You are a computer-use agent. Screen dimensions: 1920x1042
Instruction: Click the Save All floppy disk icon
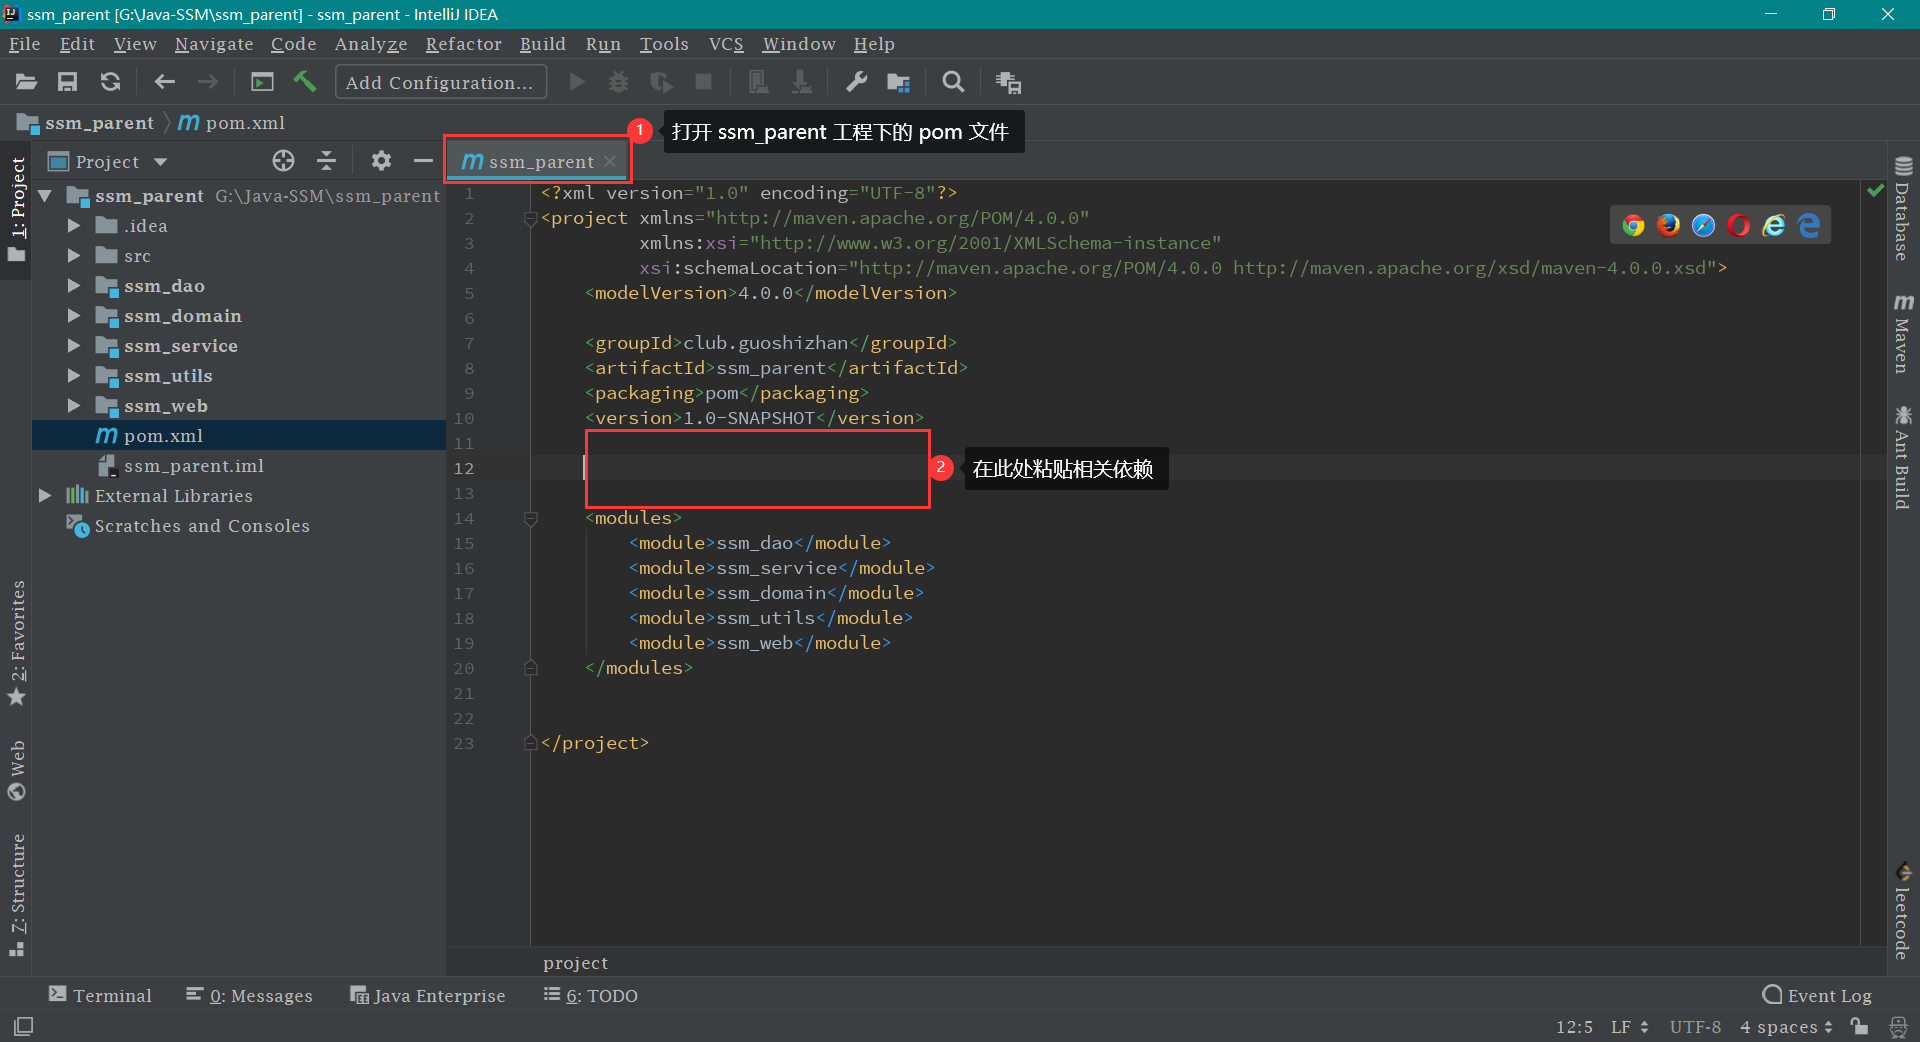(67, 82)
